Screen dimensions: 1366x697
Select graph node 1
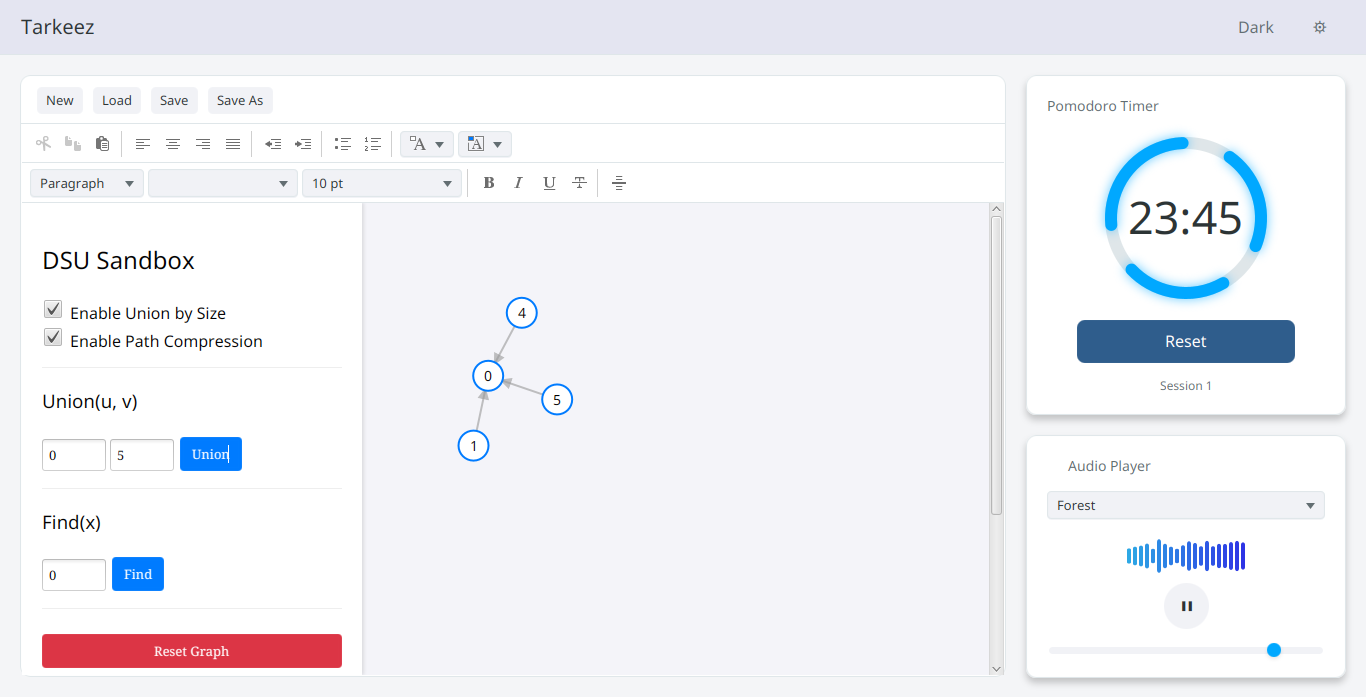(x=474, y=445)
